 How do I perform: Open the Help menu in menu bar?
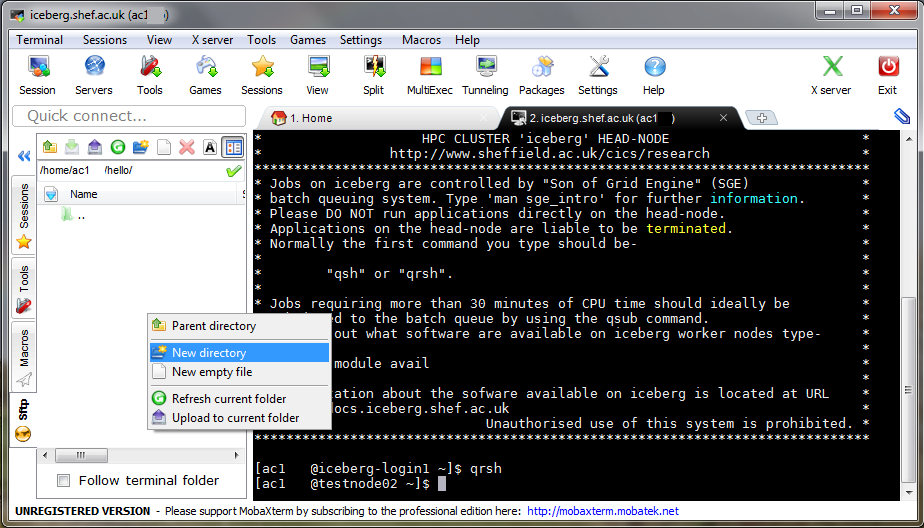pos(467,40)
